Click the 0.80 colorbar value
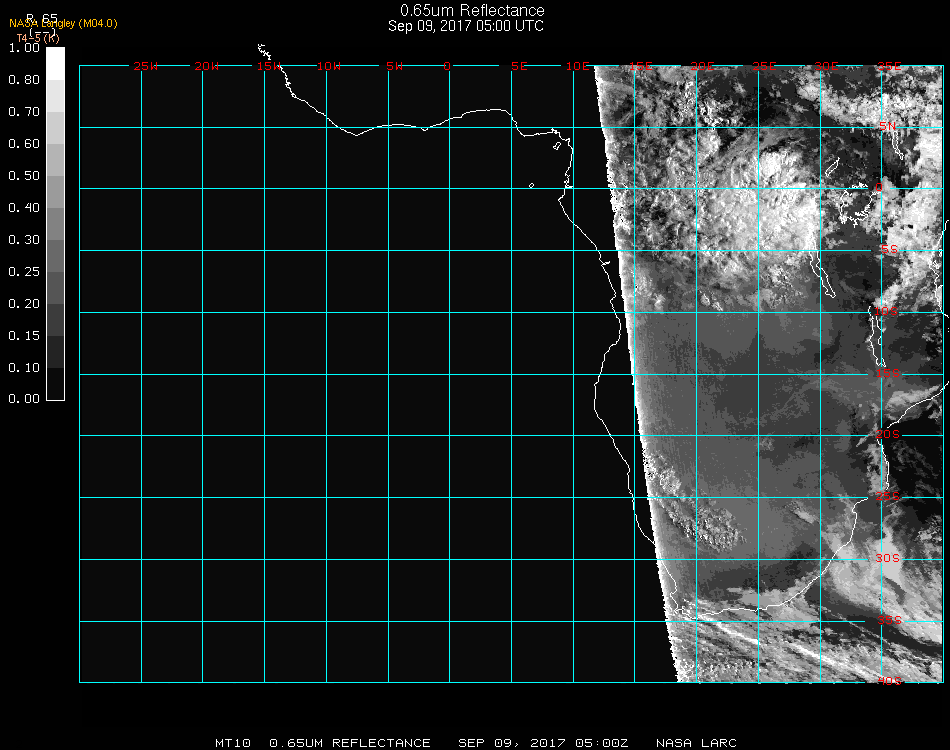The width and height of the screenshot is (950, 750). [24, 80]
